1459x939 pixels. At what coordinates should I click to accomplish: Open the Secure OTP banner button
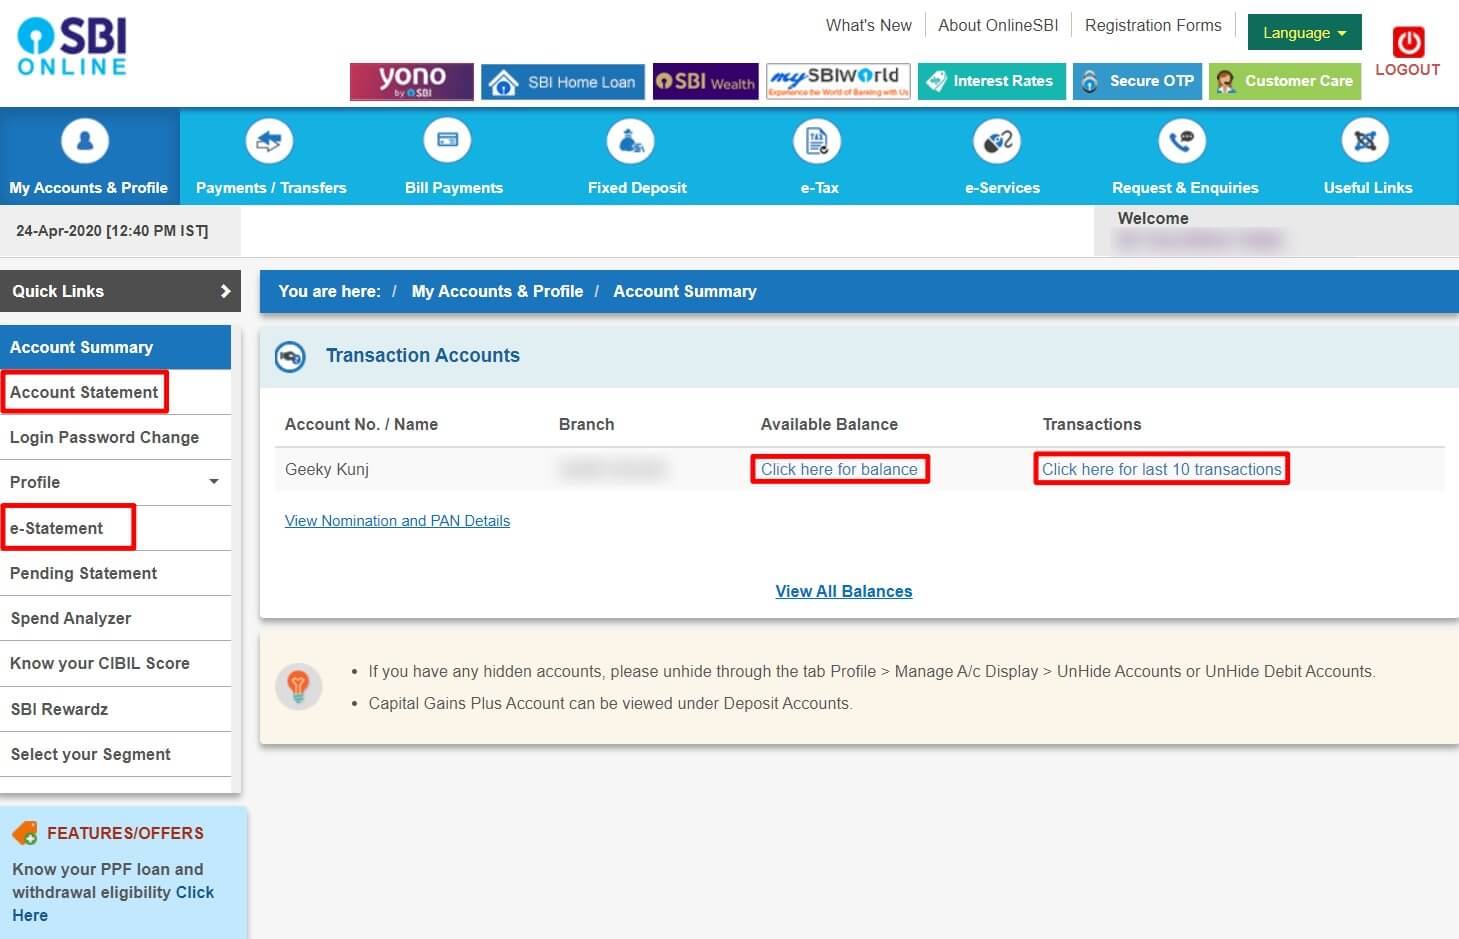pos(1137,81)
